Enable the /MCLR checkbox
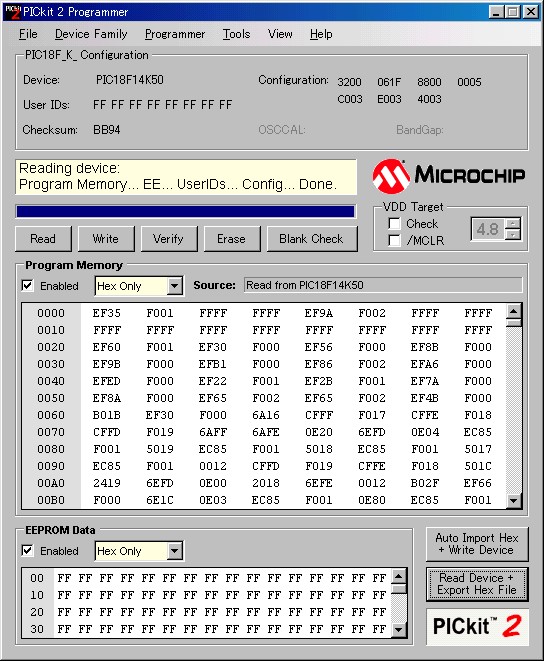 point(394,240)
